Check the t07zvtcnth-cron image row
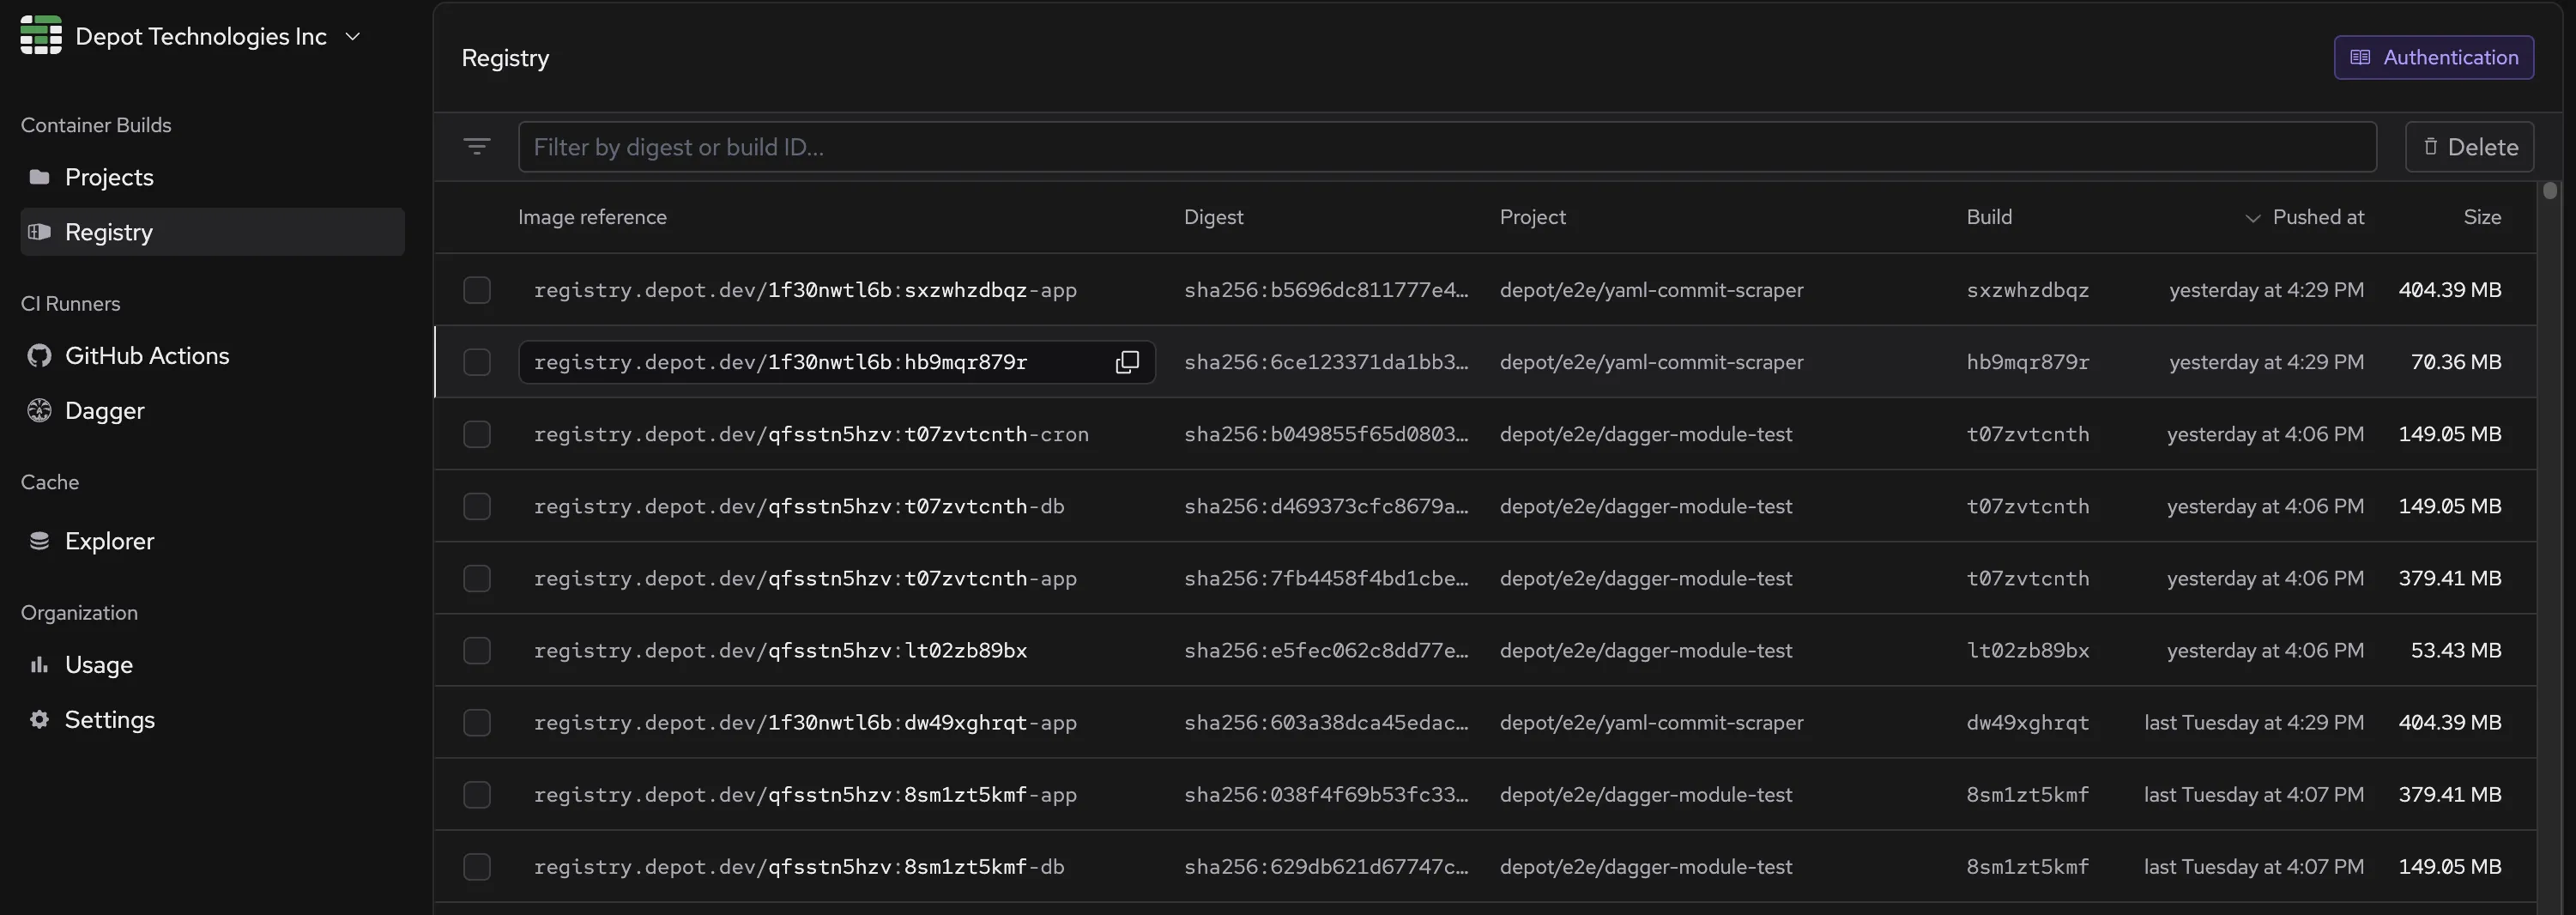 tap(477, 434)
